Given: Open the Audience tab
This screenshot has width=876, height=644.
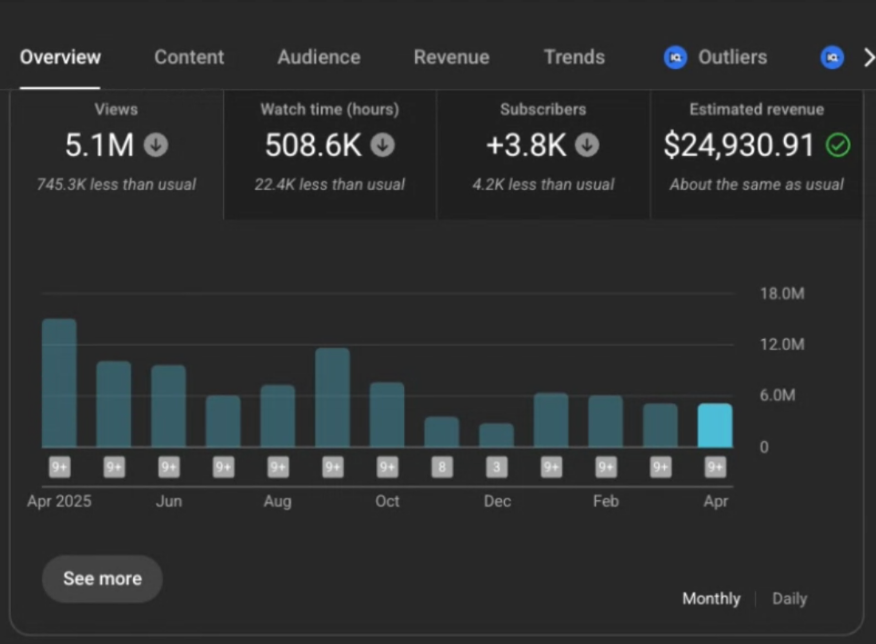Looking at the screenshot, I should 319,57.
